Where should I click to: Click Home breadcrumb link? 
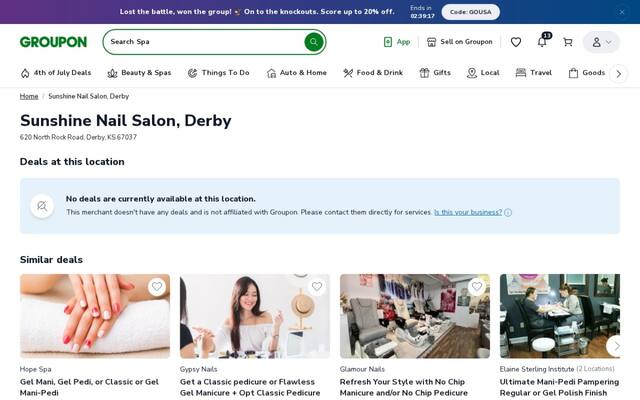[x=29, y=96]
